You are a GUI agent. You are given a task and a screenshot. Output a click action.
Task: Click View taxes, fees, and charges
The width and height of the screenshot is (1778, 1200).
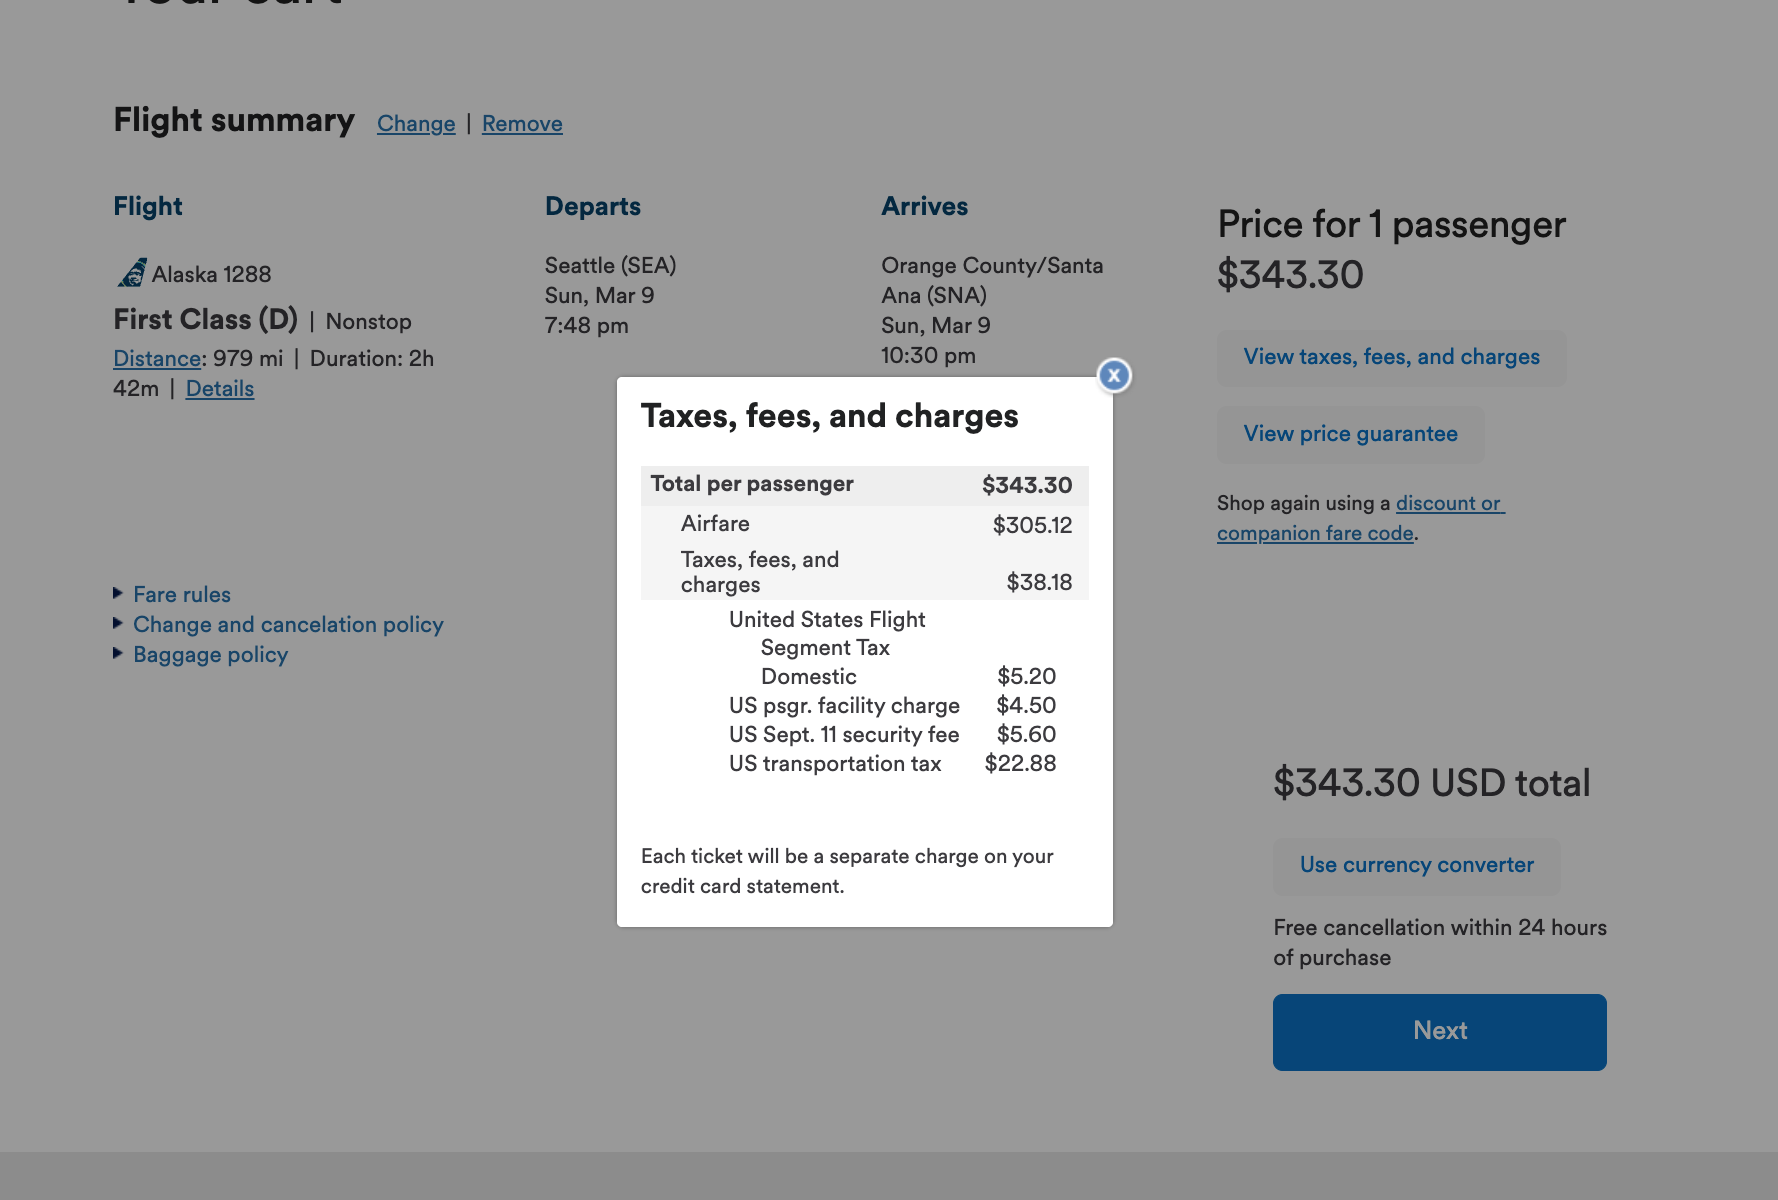pyautogui.click(x=1391, y=357)
